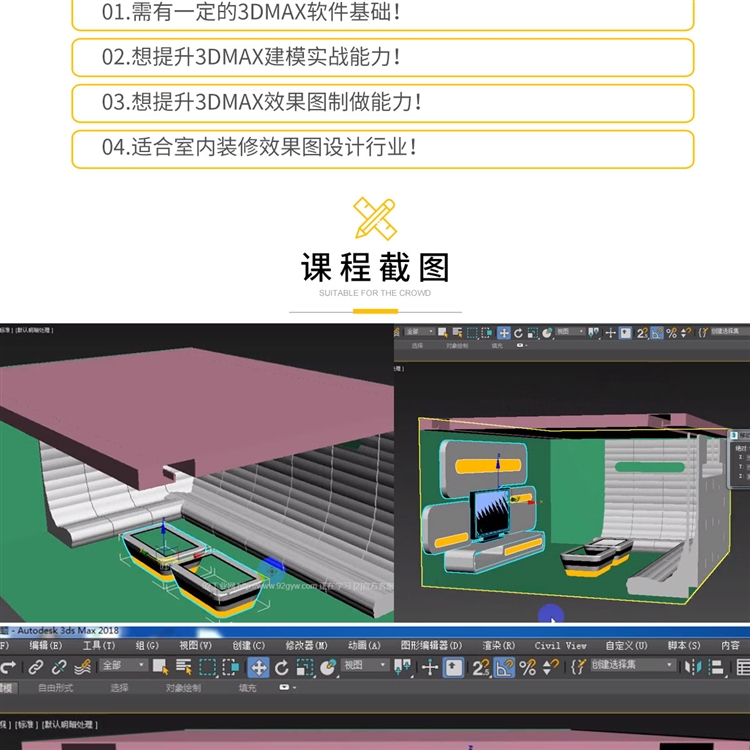Click Use Pivot Point Center in the lower toolbar
The width and height of the screenshot is (750, 750).
click(402, 667)
